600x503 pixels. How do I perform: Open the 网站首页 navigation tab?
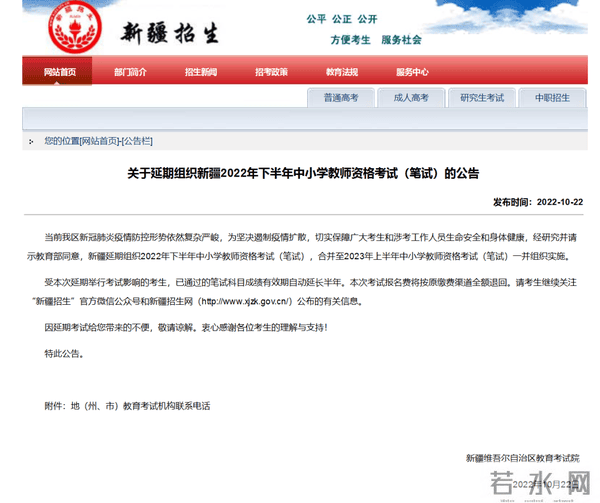(x=59, y=72)
